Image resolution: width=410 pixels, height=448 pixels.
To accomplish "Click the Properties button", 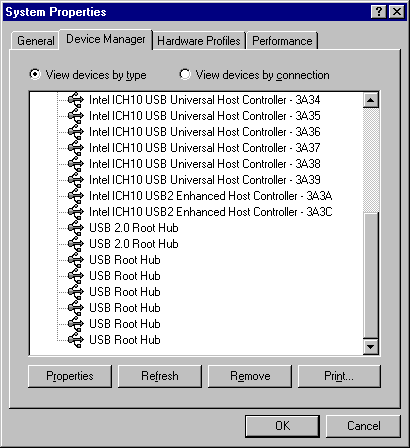I will (x=70, y=376).
